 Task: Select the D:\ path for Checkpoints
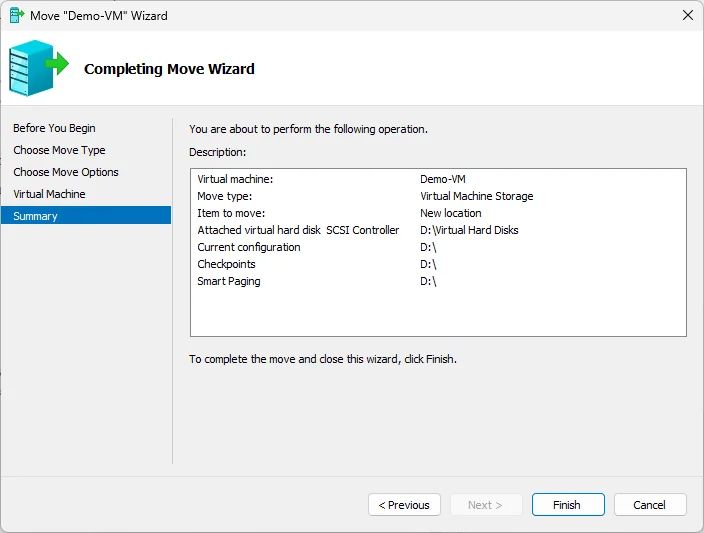point(428,264)
